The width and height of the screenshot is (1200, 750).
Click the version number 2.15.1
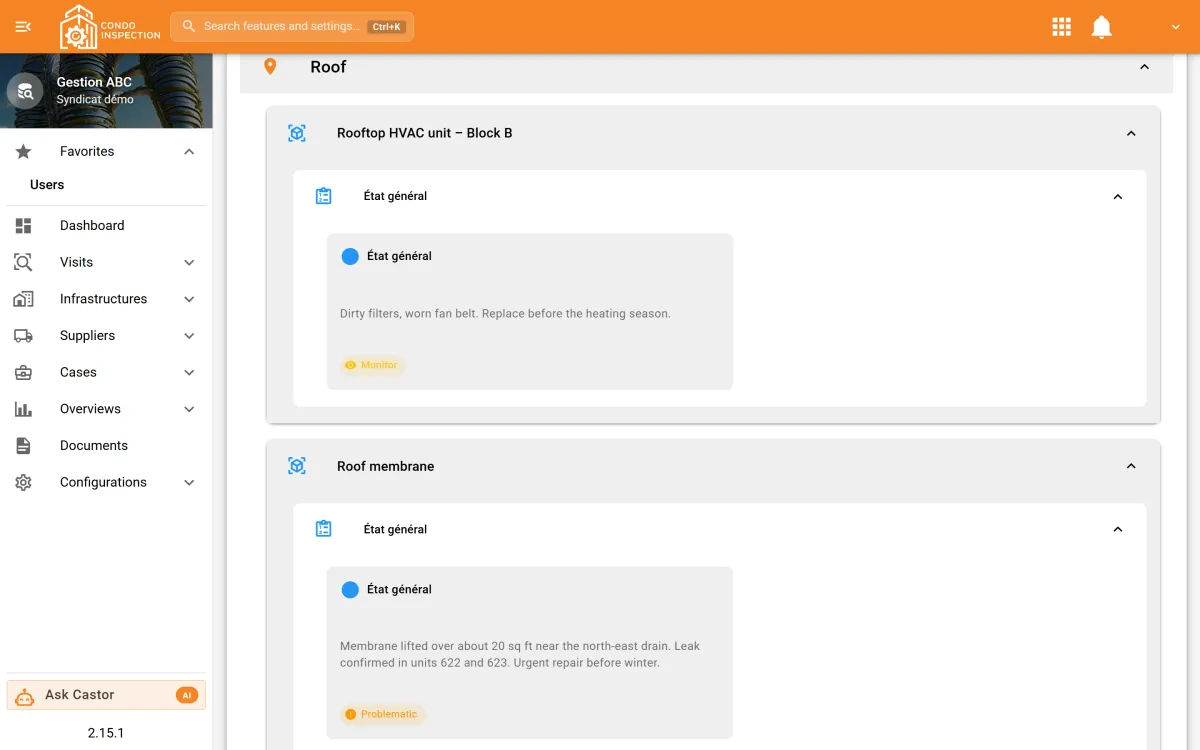point(106,733)
